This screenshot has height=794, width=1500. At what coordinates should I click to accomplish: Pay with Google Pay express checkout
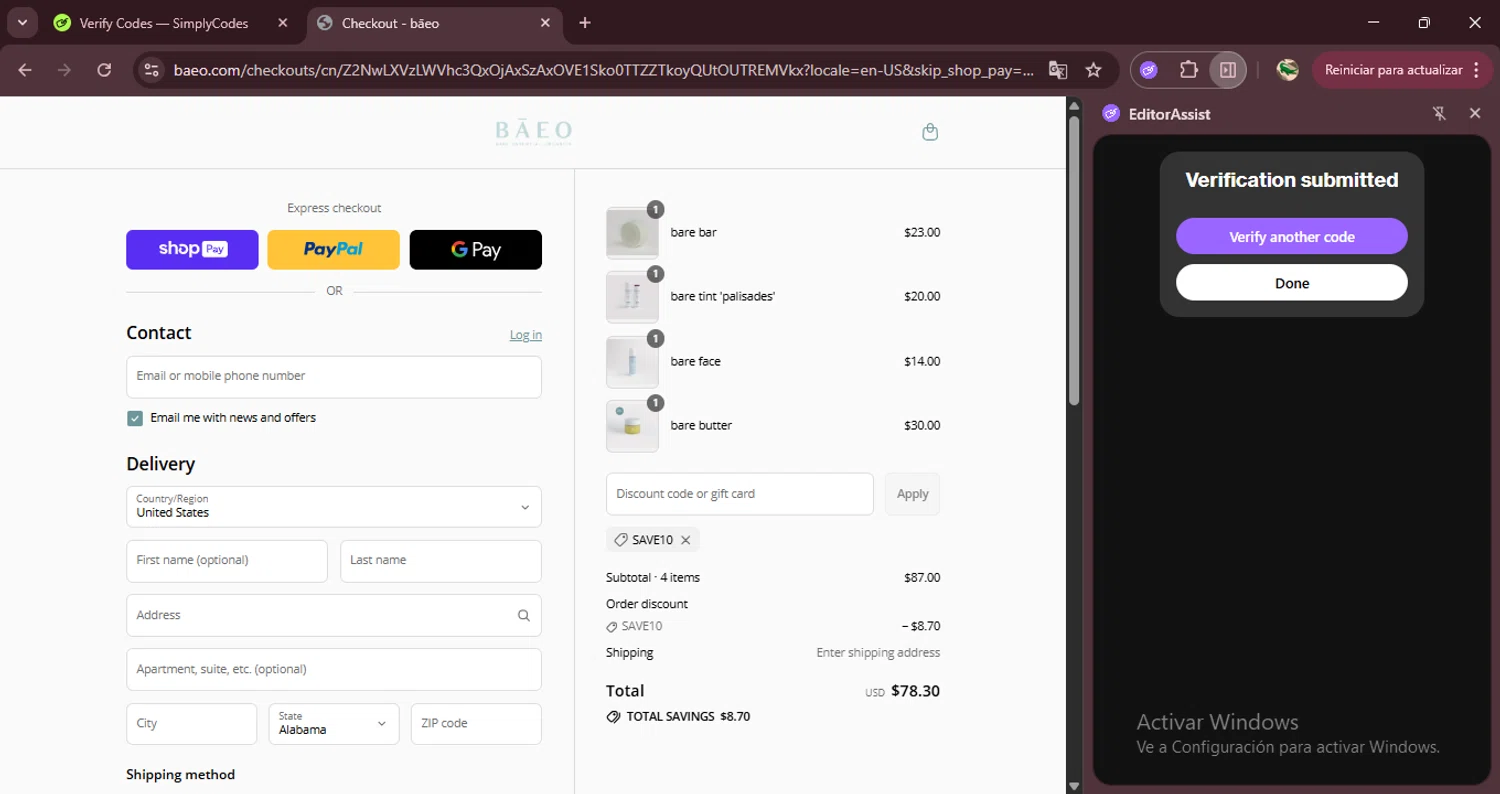coord(476,250)
